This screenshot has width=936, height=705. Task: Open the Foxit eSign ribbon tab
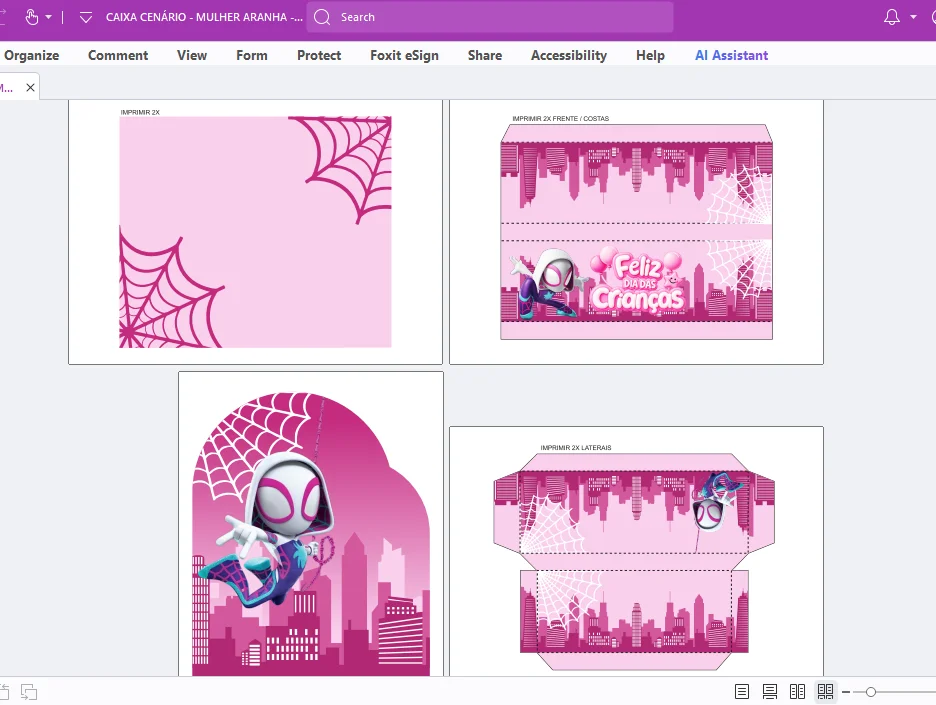[x=404, y=56]
